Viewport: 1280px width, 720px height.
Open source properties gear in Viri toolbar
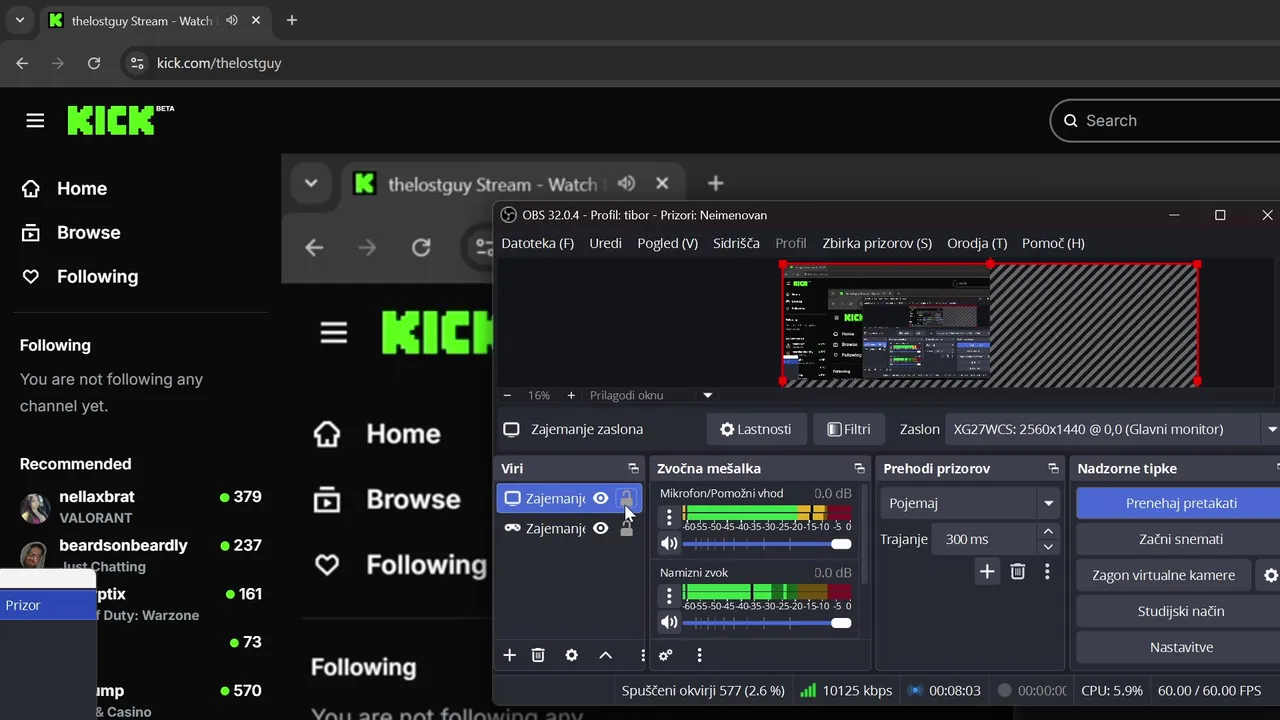pos(571,655)
